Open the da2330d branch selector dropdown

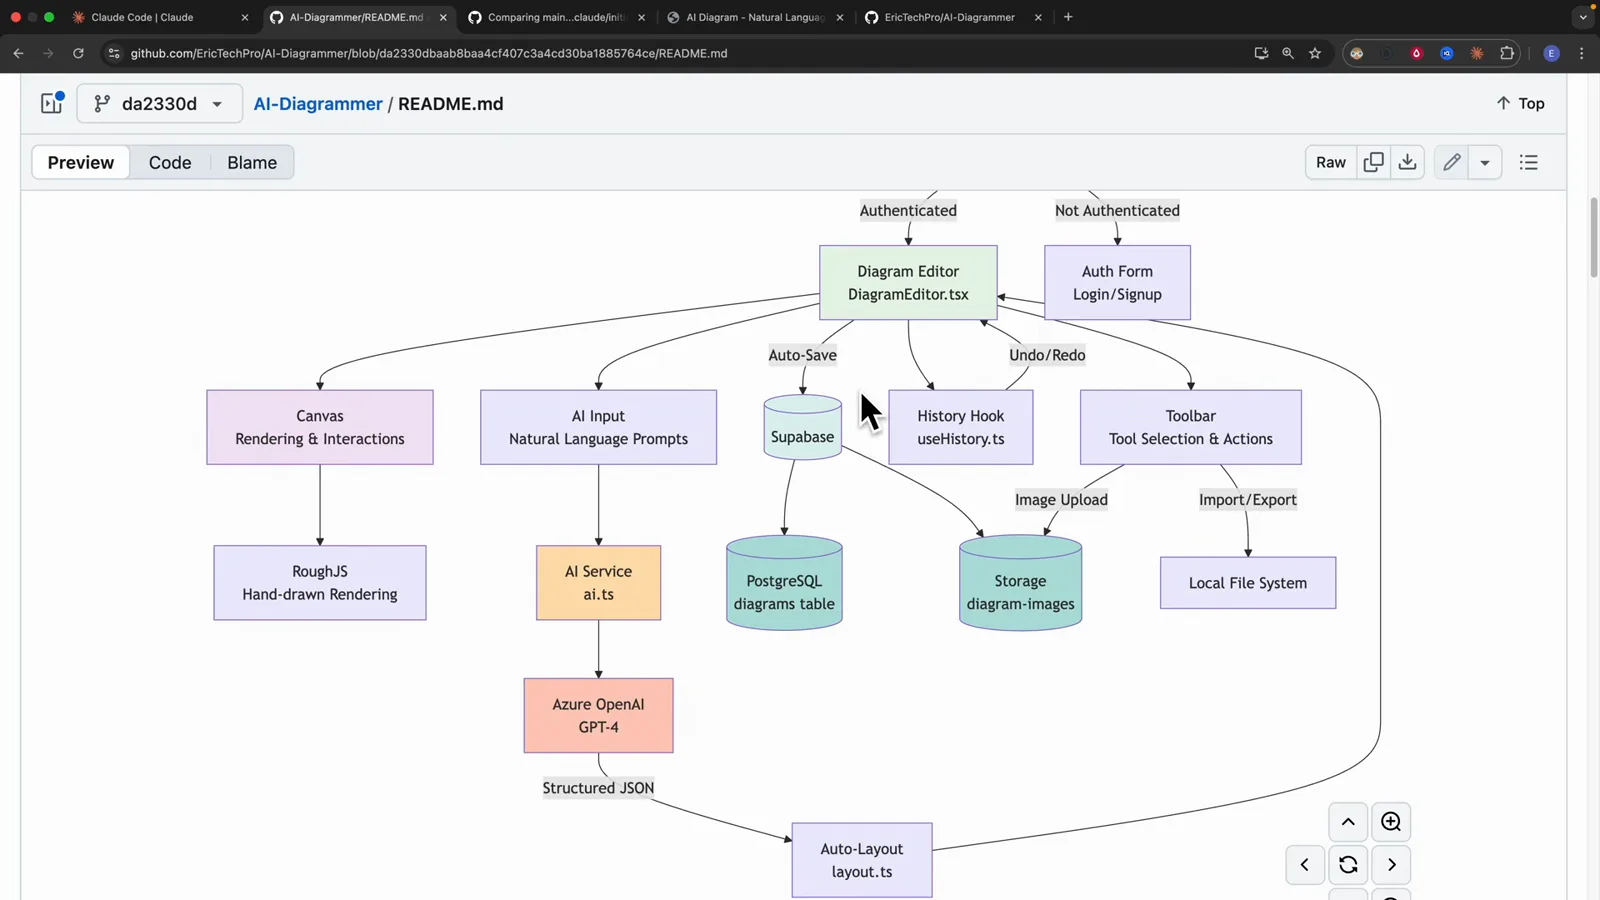(159, 103)
